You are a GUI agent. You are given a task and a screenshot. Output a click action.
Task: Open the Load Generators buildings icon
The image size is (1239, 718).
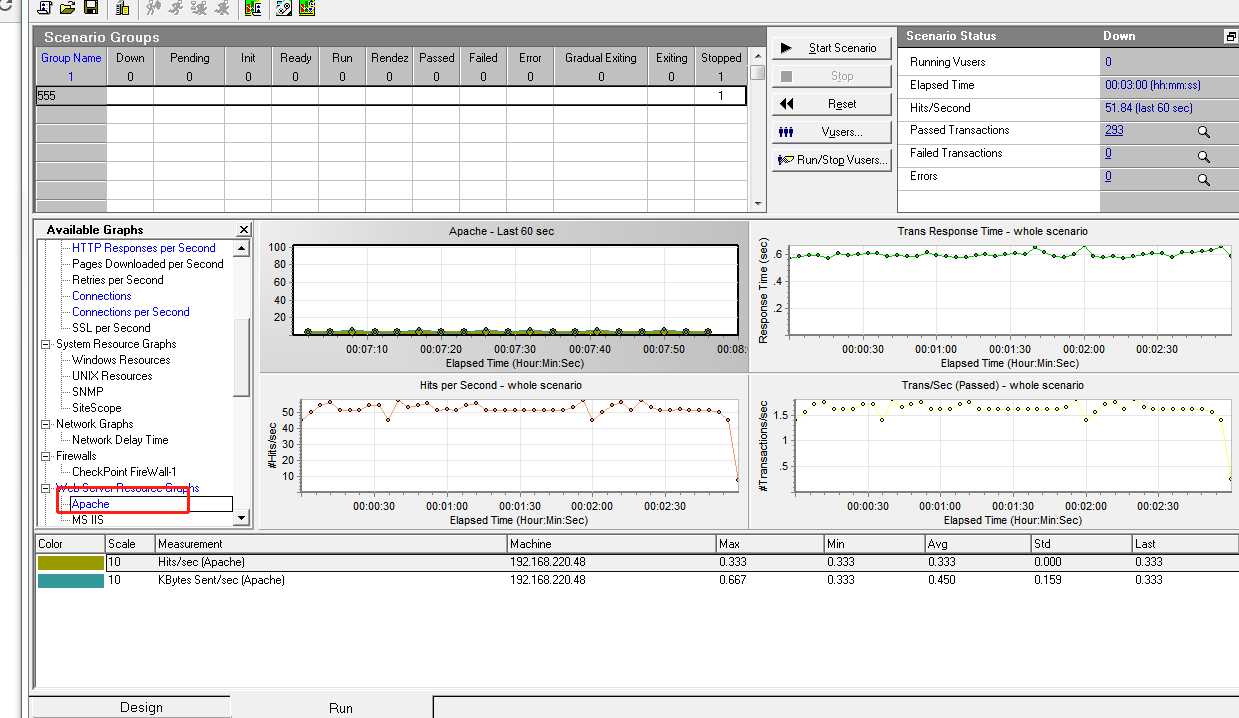pos(123,8)
